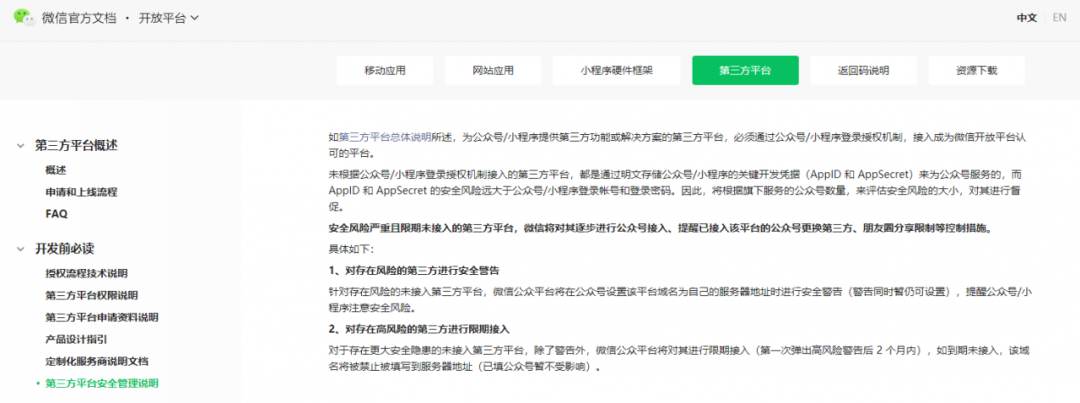This screenshot has height=403, width=1080.
Task: Open 产品设计指引 in sidebar
Action: pos(76,339)
